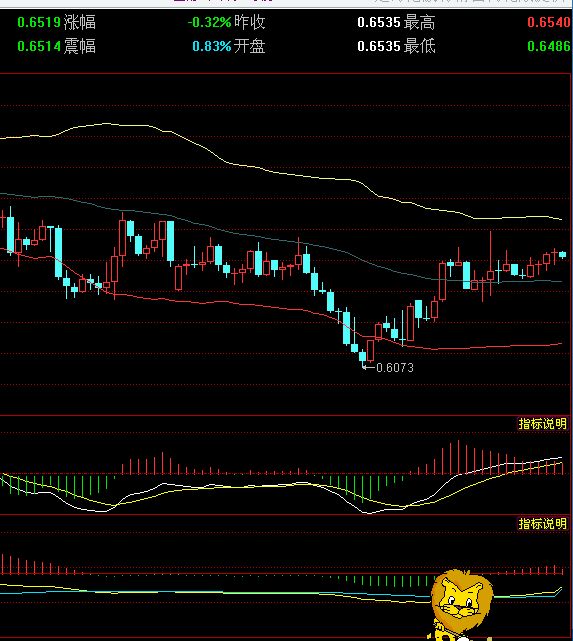Click the 涨幅 value -0.32%
The image size is (573, 641).
(209, 22)
